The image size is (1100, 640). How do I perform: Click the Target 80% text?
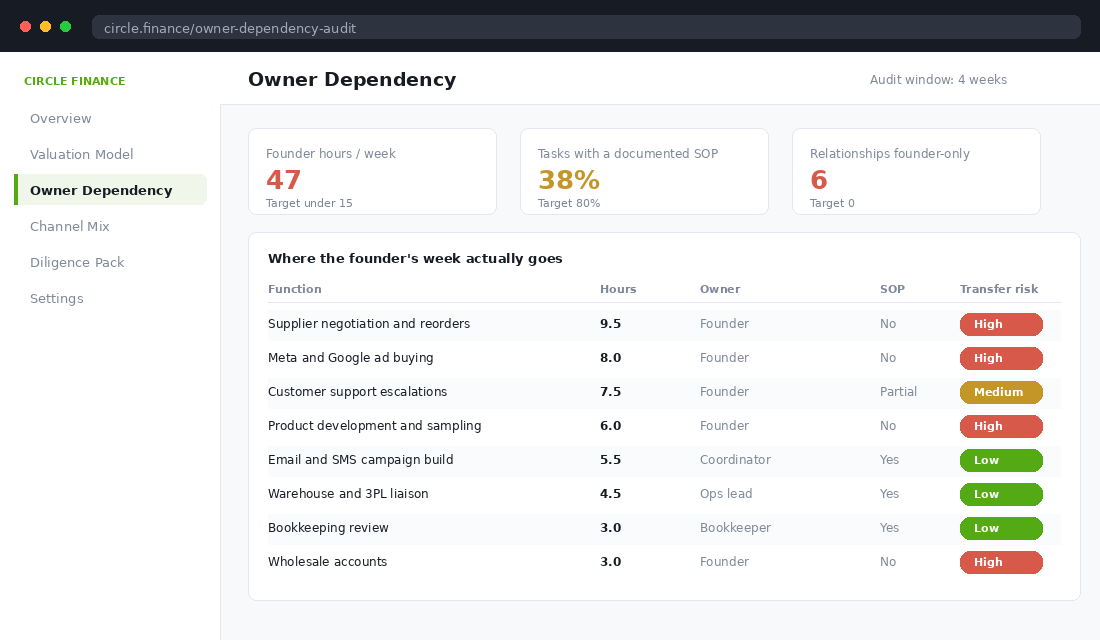point(569,204)
